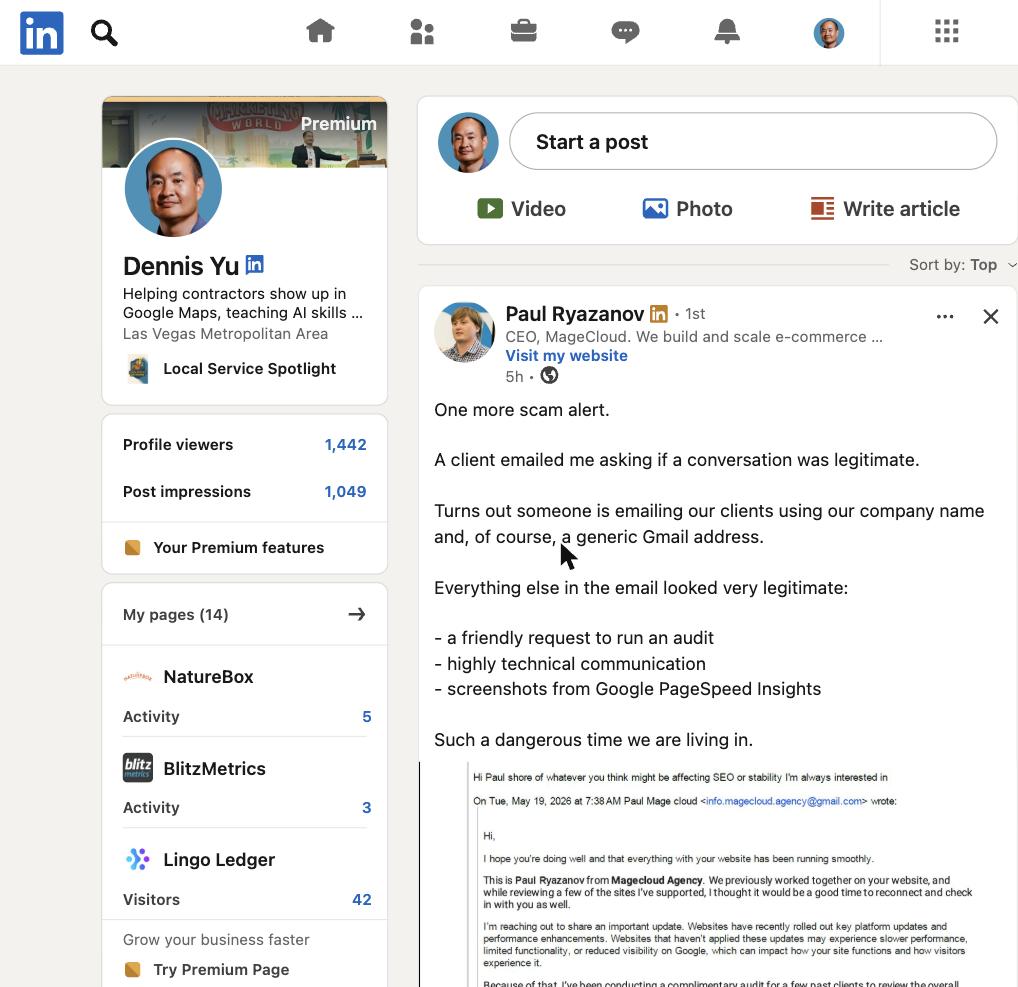Click the Photo post icon

click(655, 208)
